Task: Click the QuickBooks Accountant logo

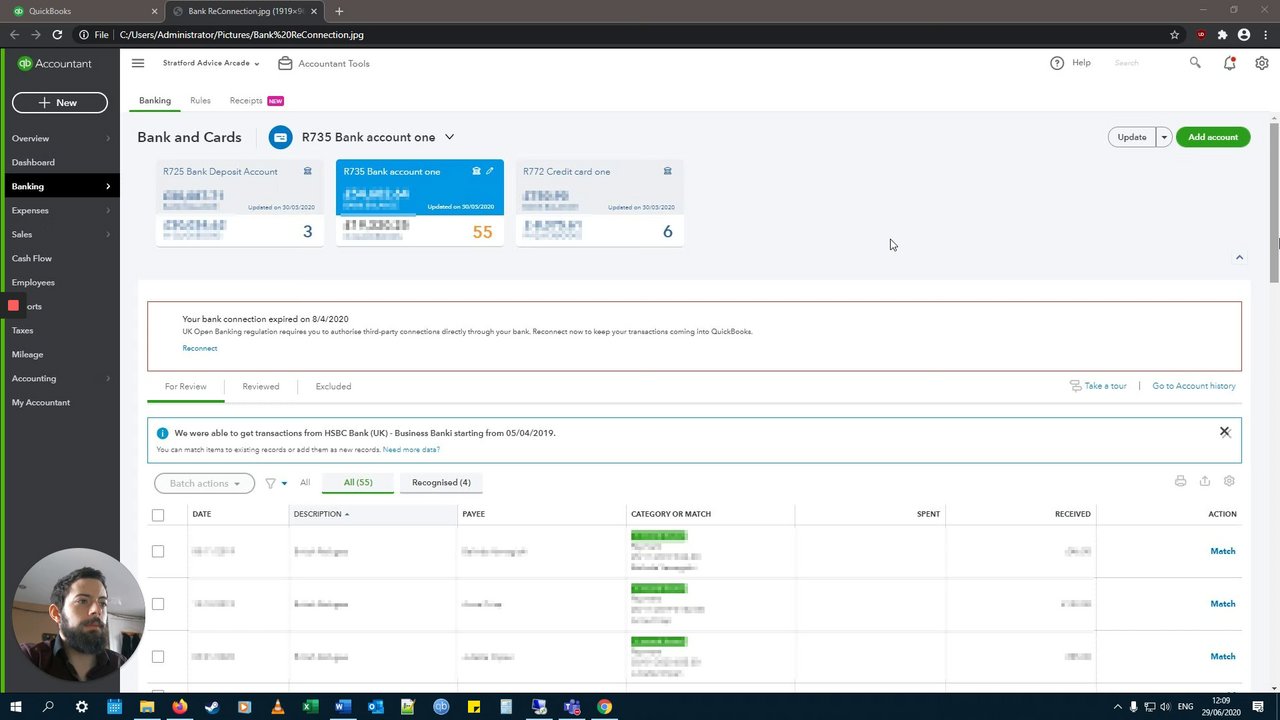Action: (55, 64)
